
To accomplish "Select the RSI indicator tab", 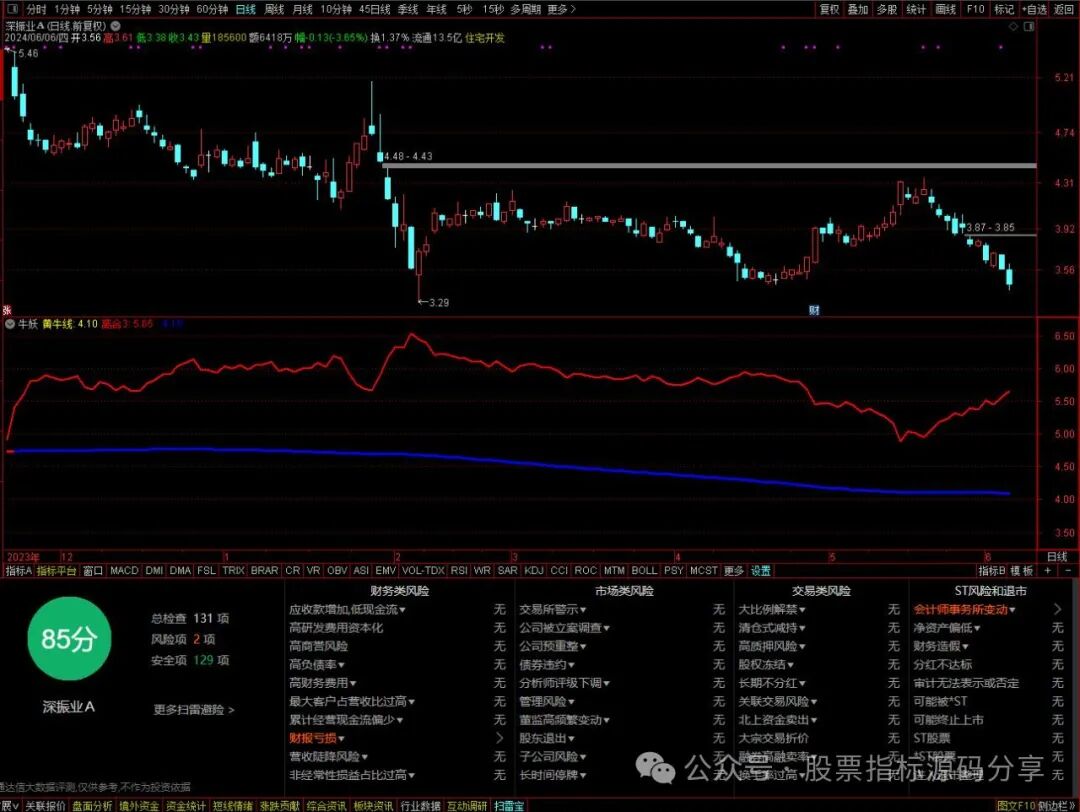I will 459,570.
